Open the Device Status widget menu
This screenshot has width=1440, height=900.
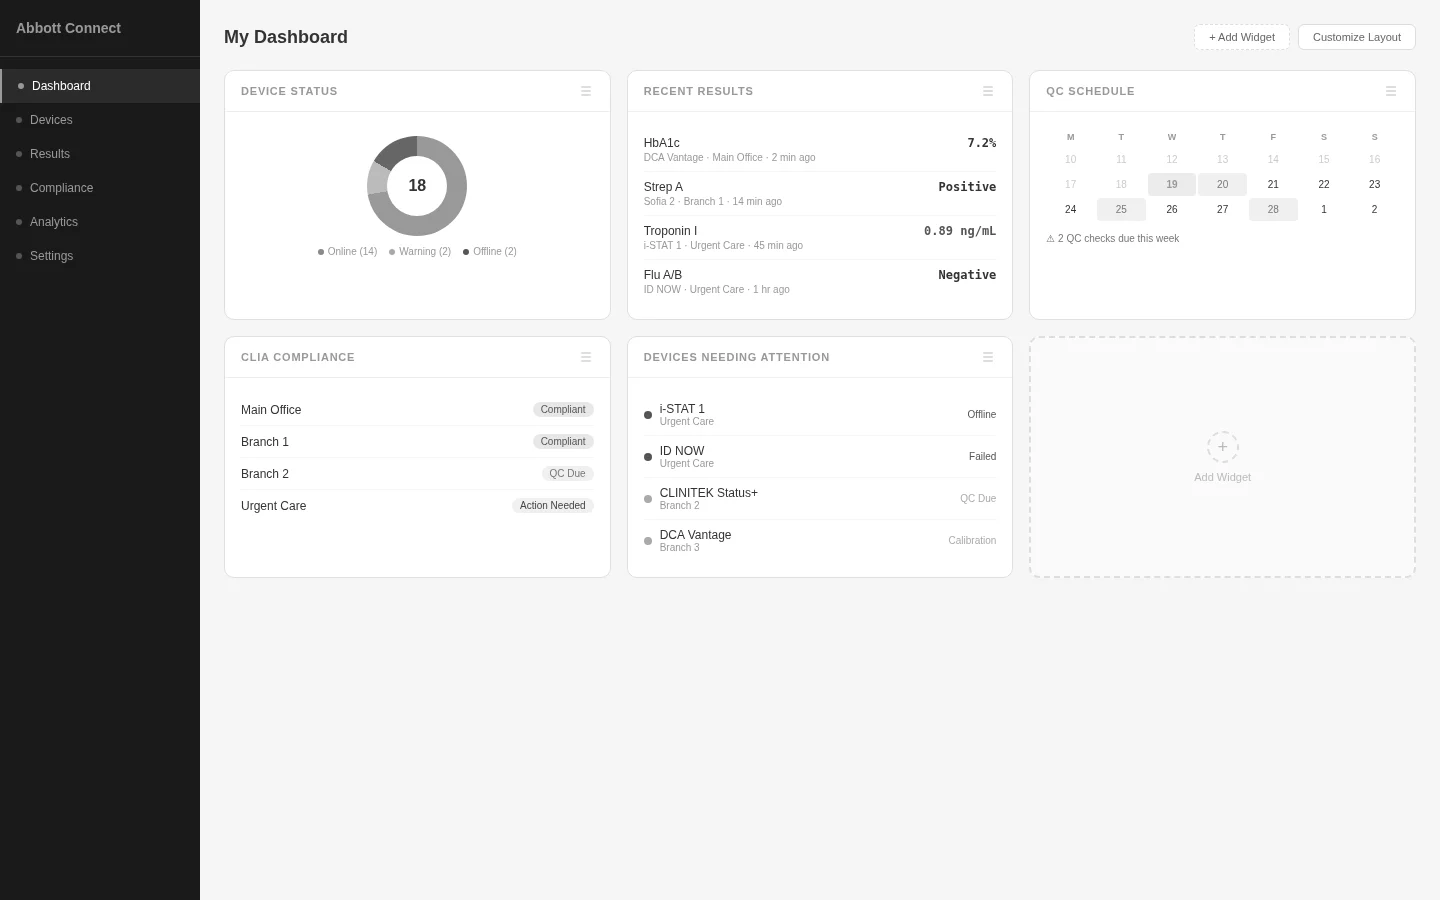pos(586,91)
